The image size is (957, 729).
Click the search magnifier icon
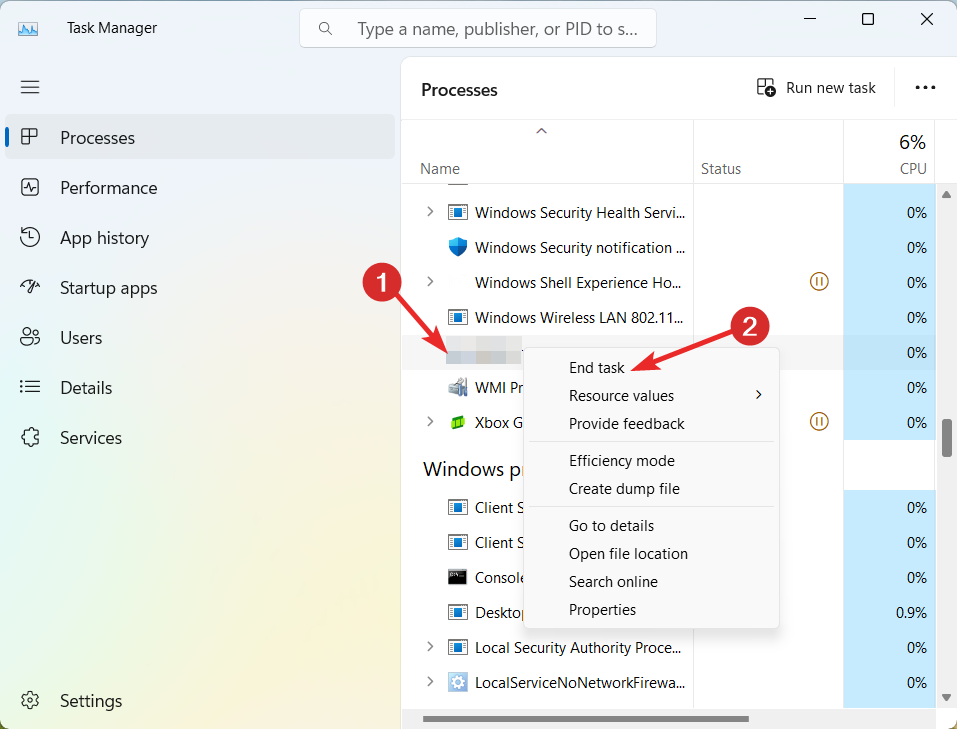pyautogui.click(x=325, y=29)
